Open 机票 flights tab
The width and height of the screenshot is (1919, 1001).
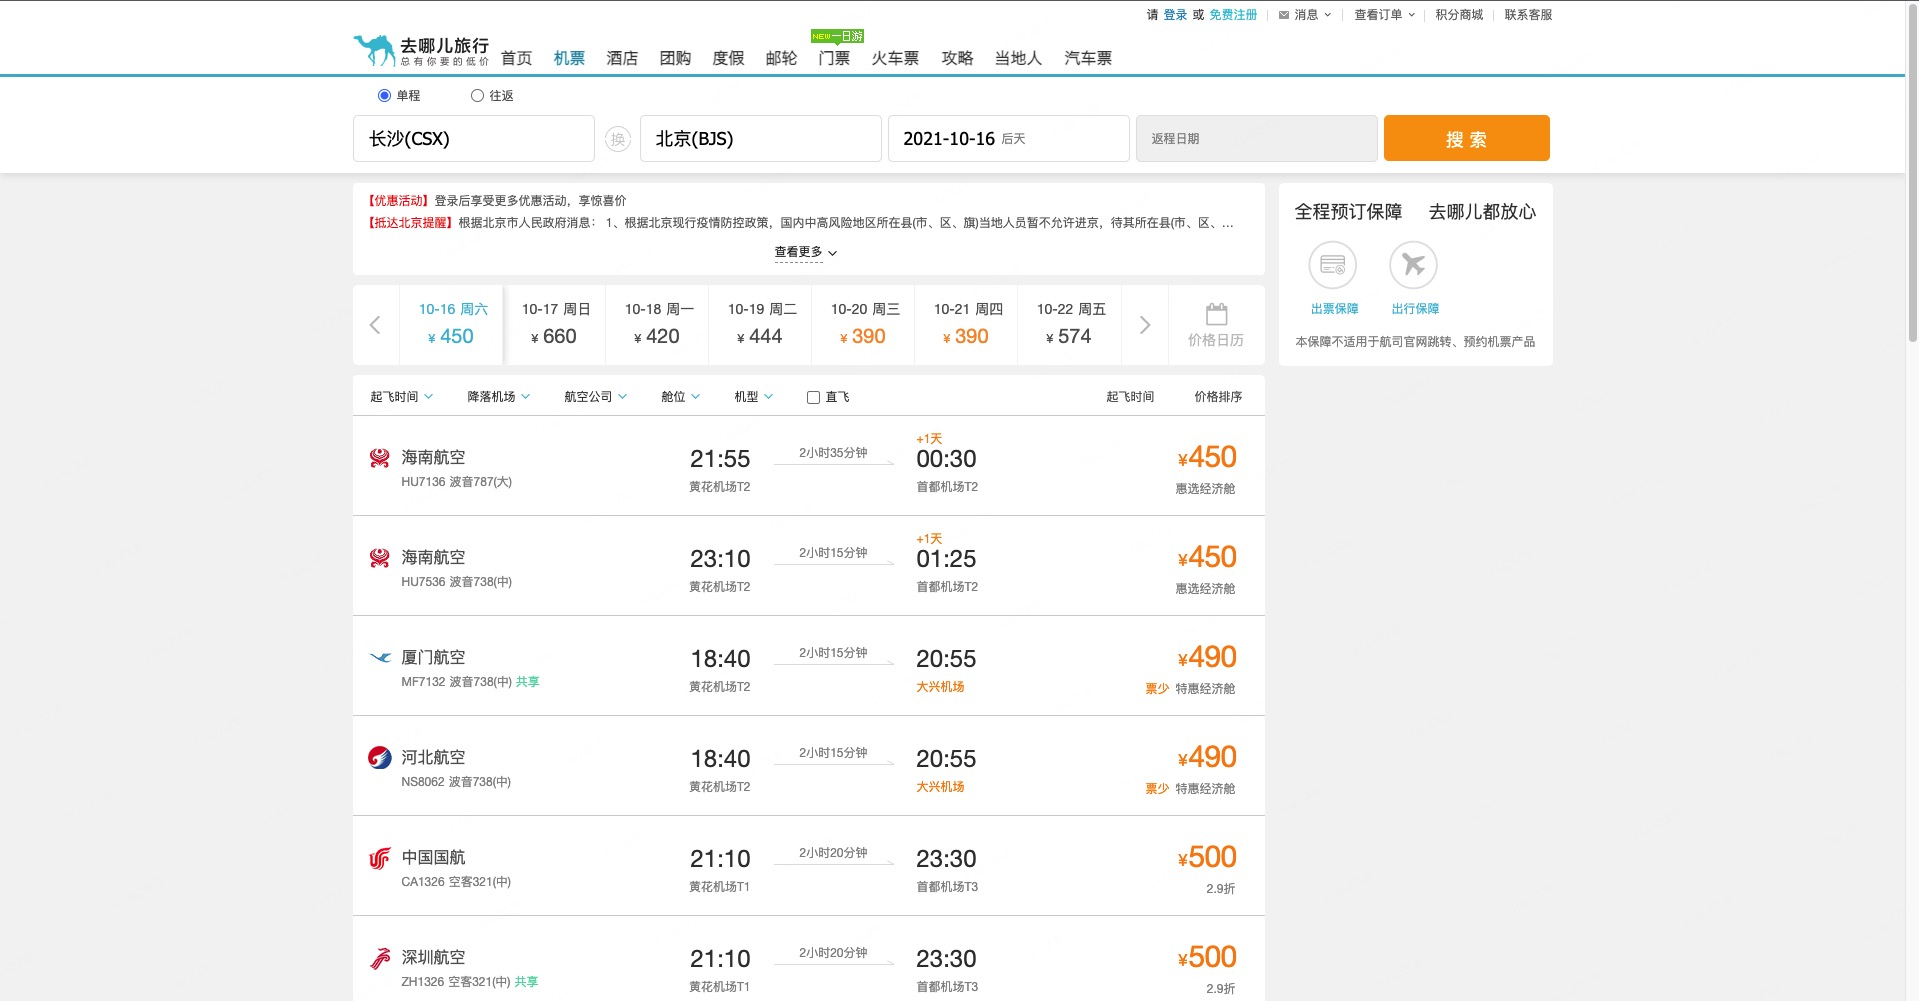(x=570, y=58)
